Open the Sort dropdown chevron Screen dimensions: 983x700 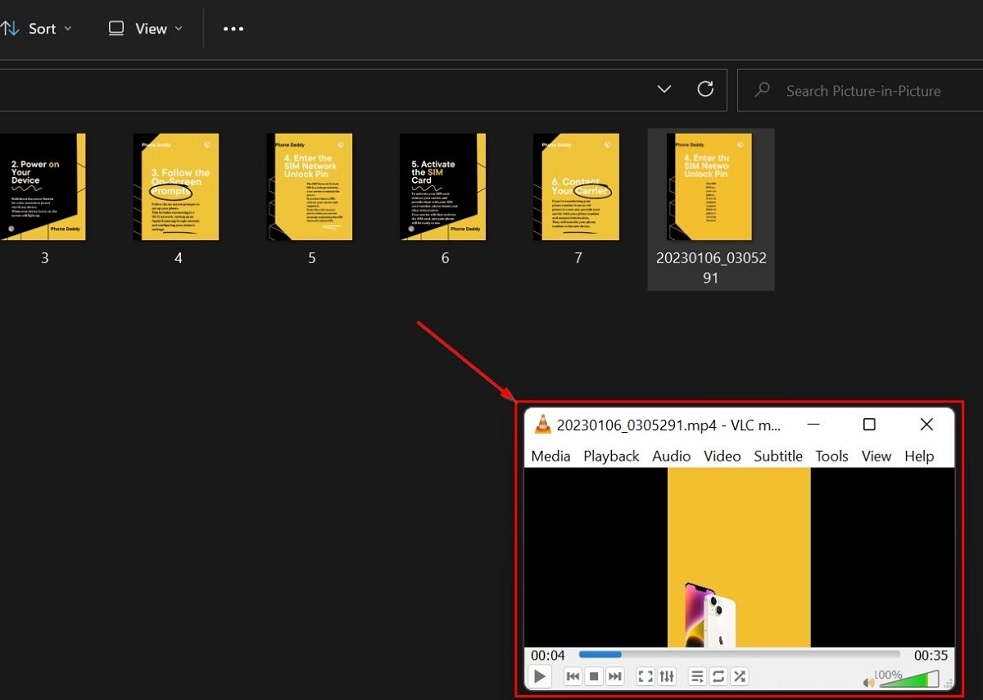click(66, 28)
